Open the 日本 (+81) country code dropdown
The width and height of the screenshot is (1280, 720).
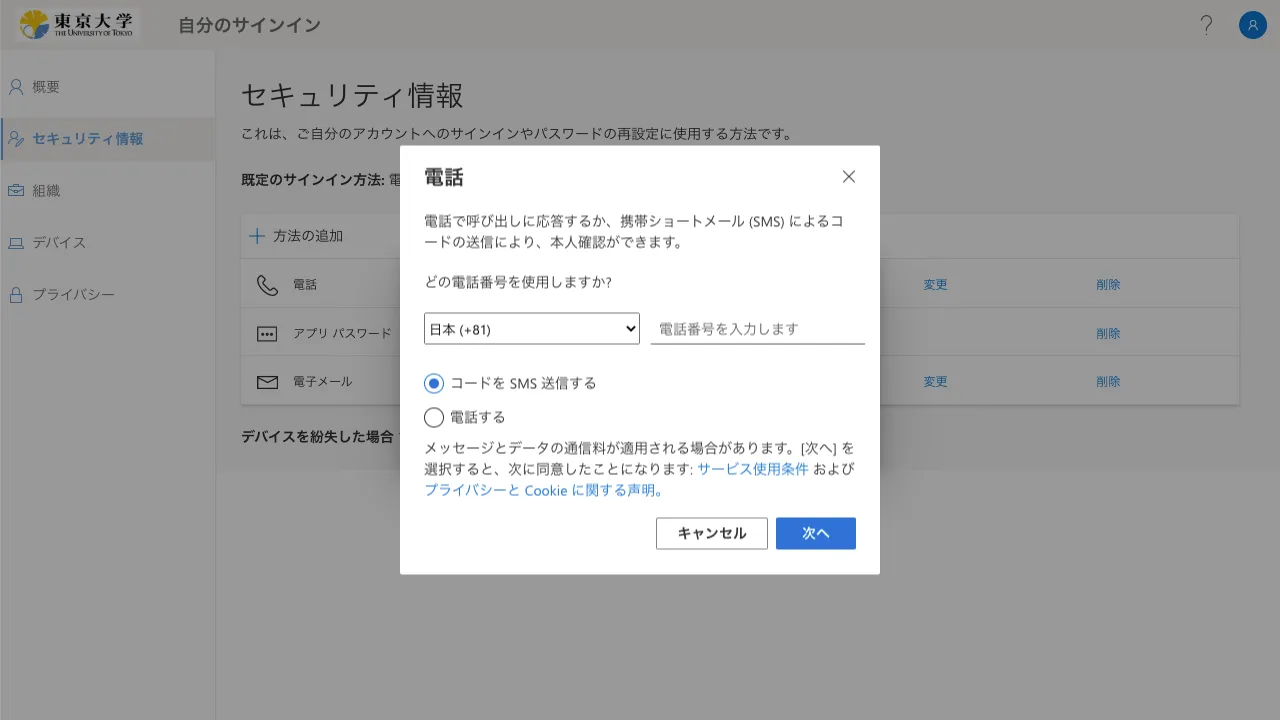tap(531, 329)
